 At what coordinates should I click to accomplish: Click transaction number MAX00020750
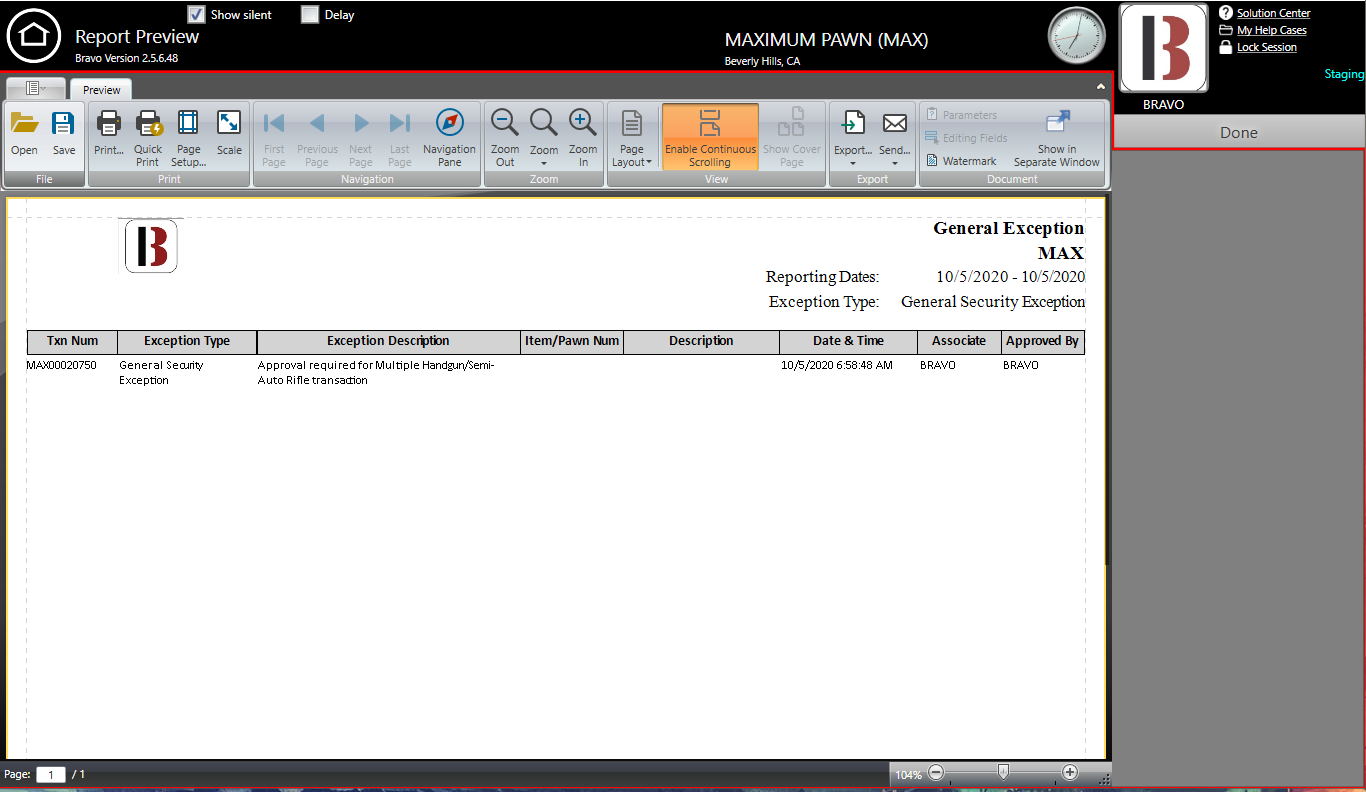(x=62, y=365)
